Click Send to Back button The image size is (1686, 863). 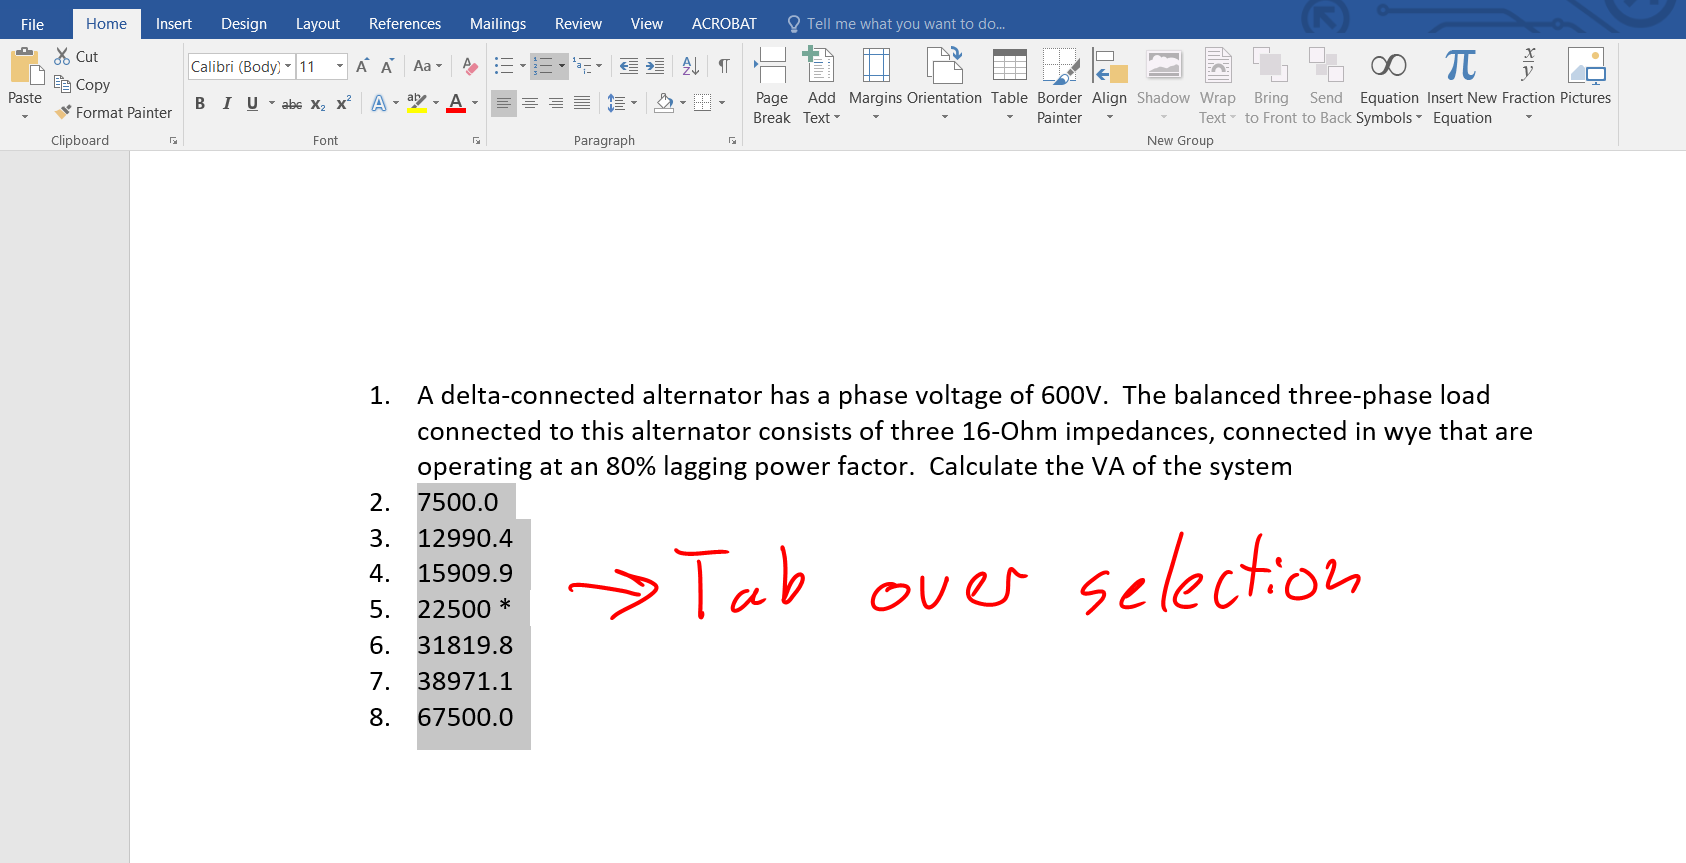pyautogui.click(x=1326, y=86)
